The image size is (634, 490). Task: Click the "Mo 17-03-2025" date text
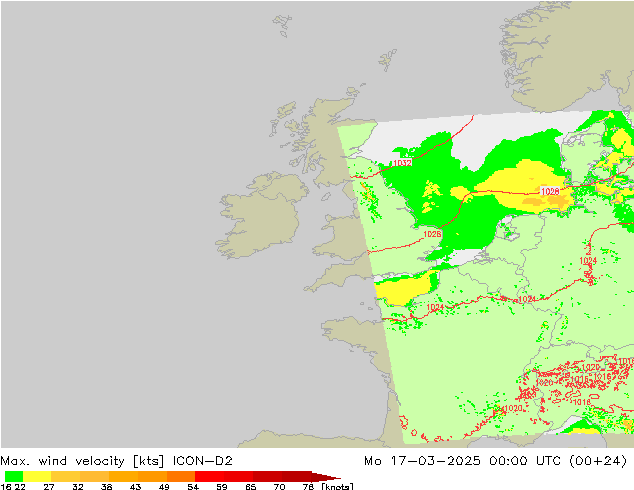[422, 461]
